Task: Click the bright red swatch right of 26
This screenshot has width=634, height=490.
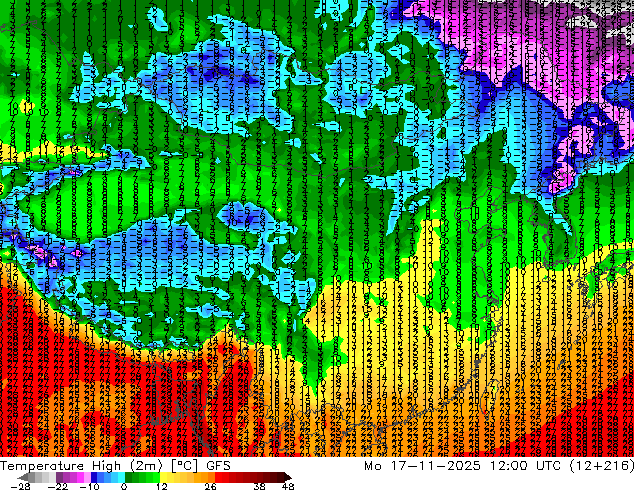Action: click(x=218, y=478)
